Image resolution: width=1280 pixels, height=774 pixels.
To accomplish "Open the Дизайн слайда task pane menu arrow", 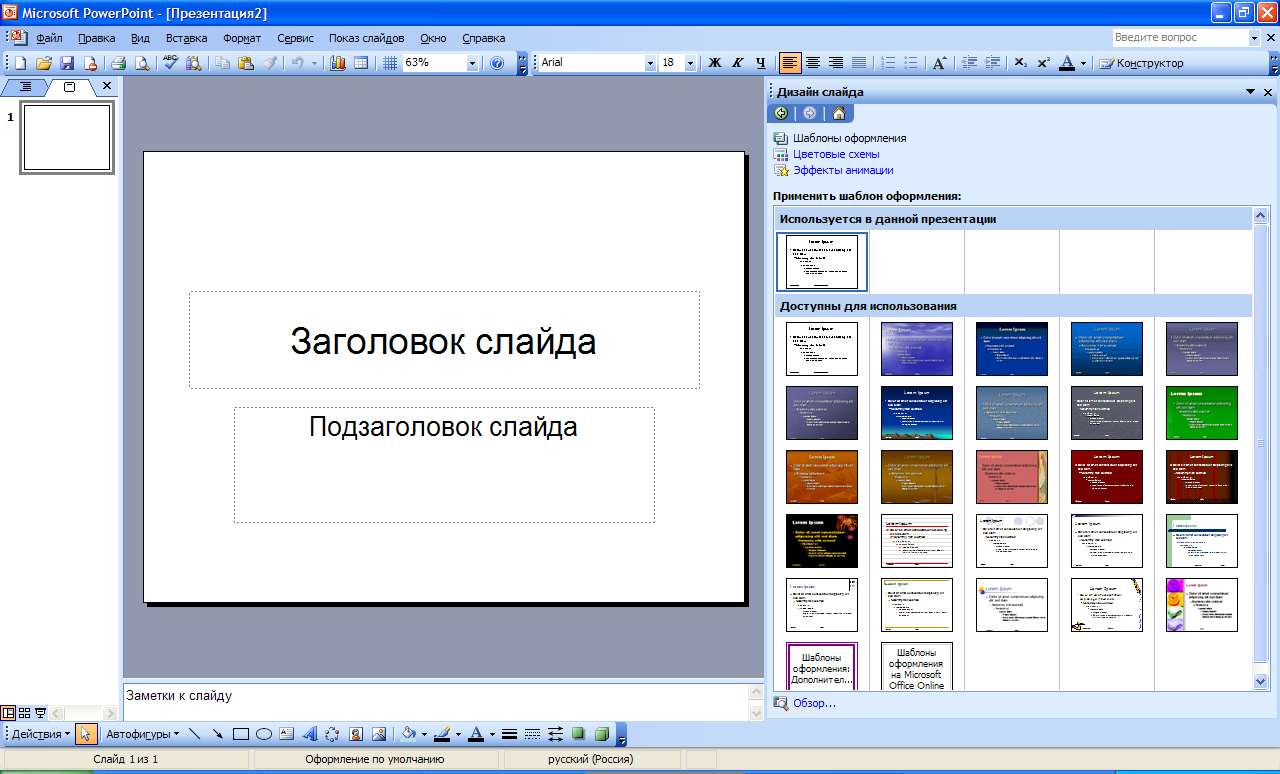I will tap(1250, 92).
